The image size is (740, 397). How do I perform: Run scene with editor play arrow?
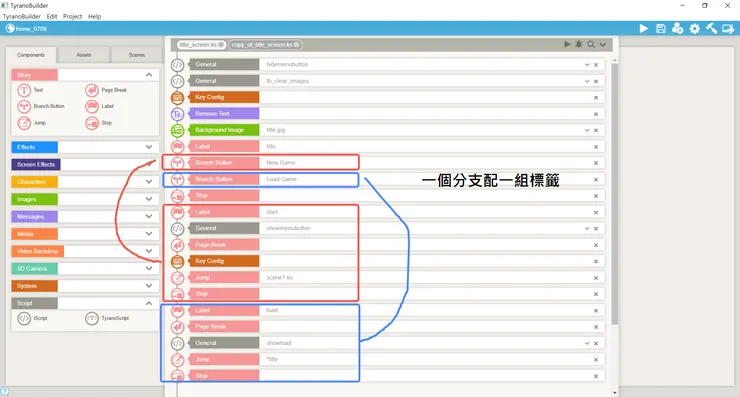(567, 44)
